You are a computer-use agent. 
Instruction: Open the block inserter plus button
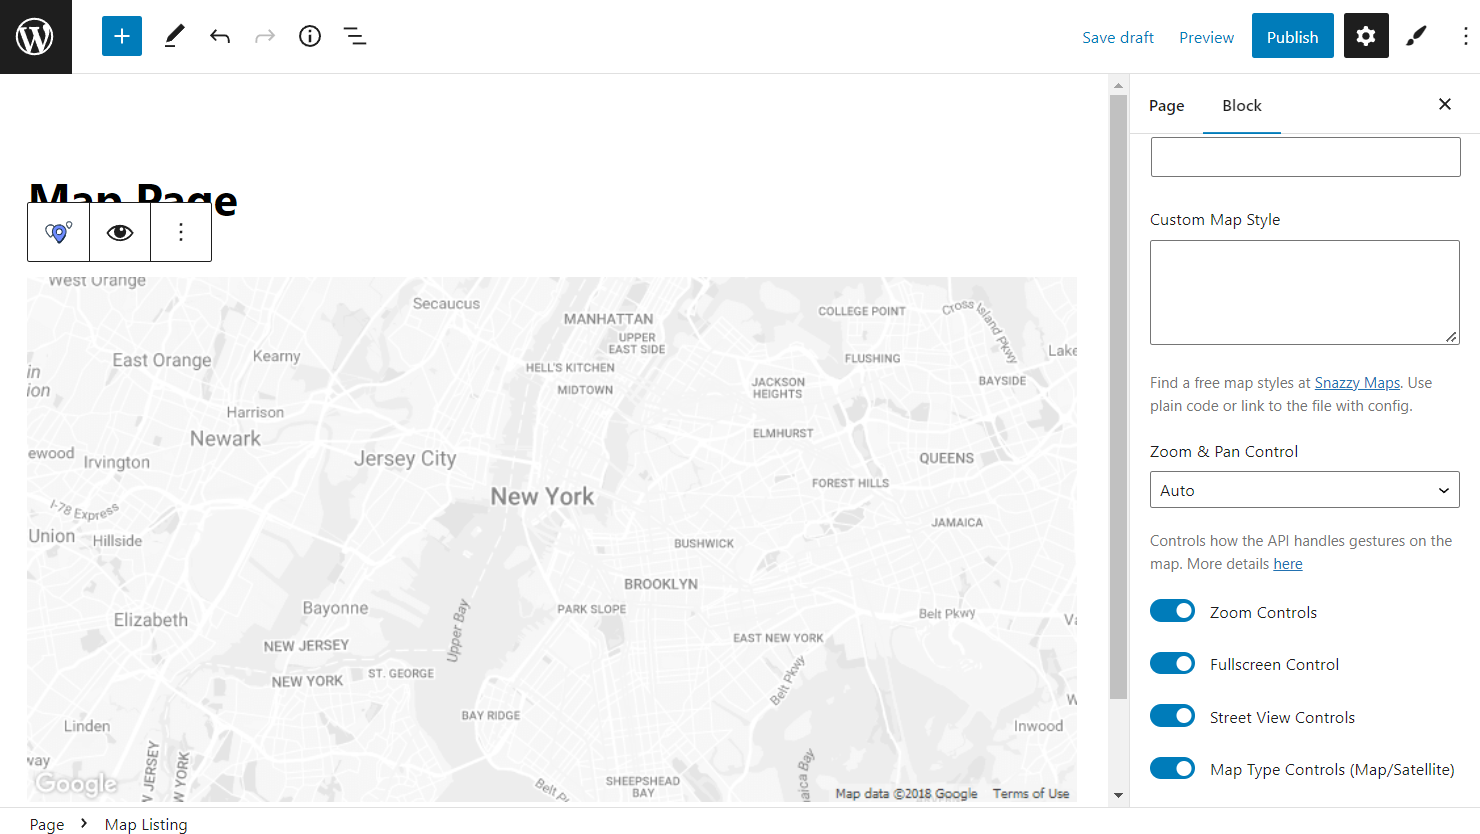122,37
